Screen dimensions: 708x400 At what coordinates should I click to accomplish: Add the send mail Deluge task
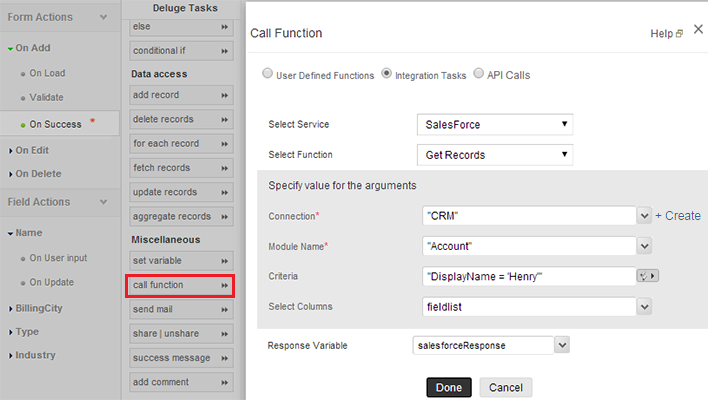click(x=181, y=309)
